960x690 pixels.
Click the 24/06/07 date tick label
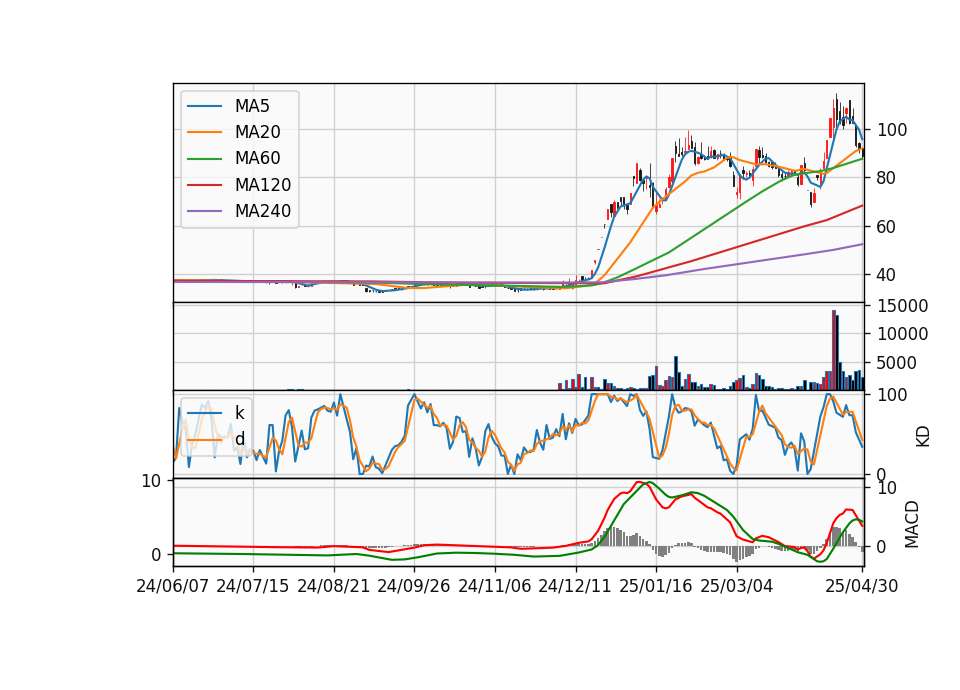coord(173,587)
